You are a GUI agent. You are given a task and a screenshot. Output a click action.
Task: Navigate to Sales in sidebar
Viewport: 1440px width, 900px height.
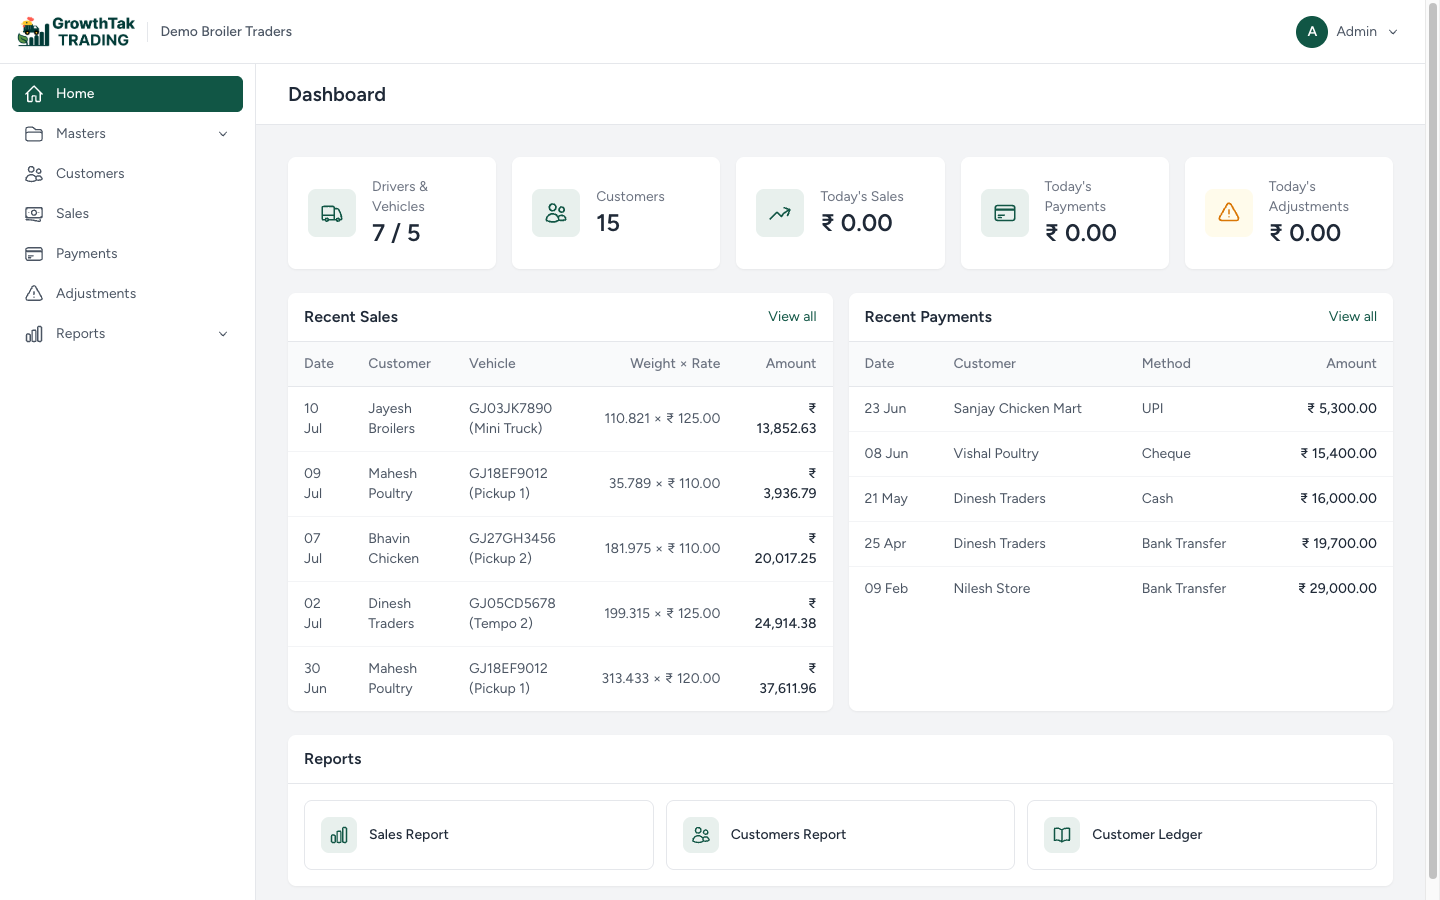(x=127, y=214)
